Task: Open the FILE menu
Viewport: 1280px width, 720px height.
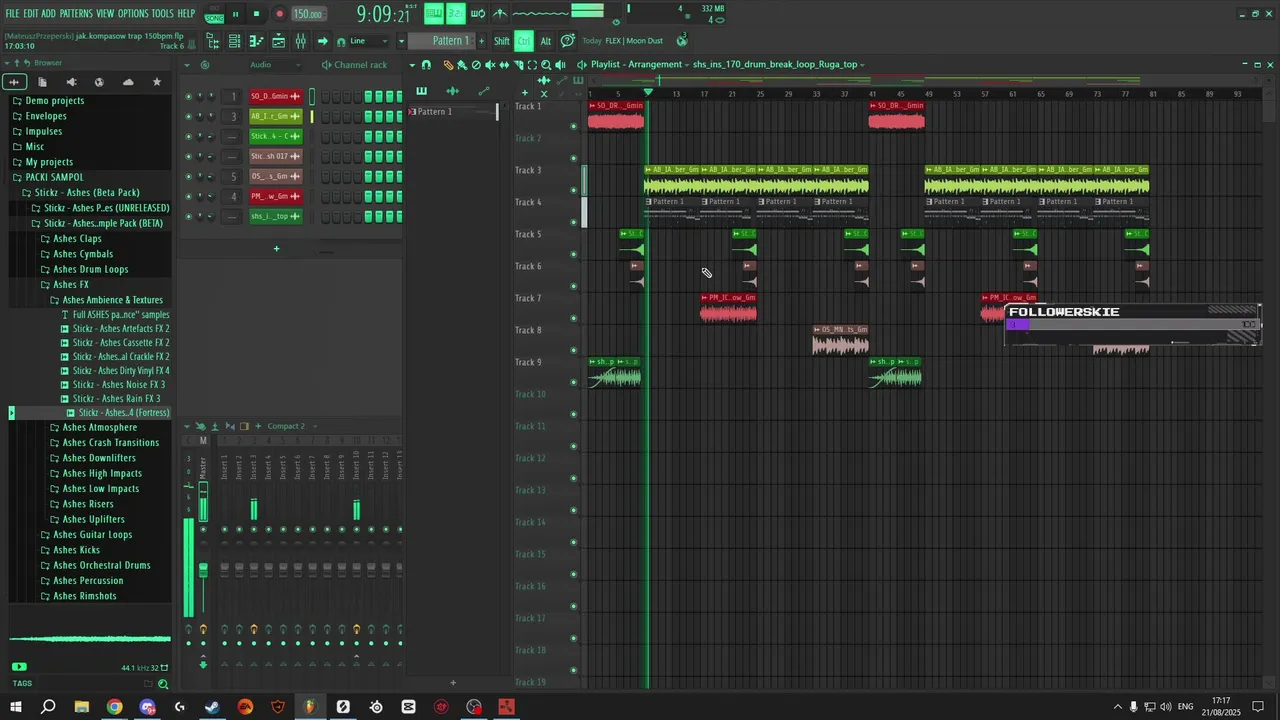Action: 12,14
